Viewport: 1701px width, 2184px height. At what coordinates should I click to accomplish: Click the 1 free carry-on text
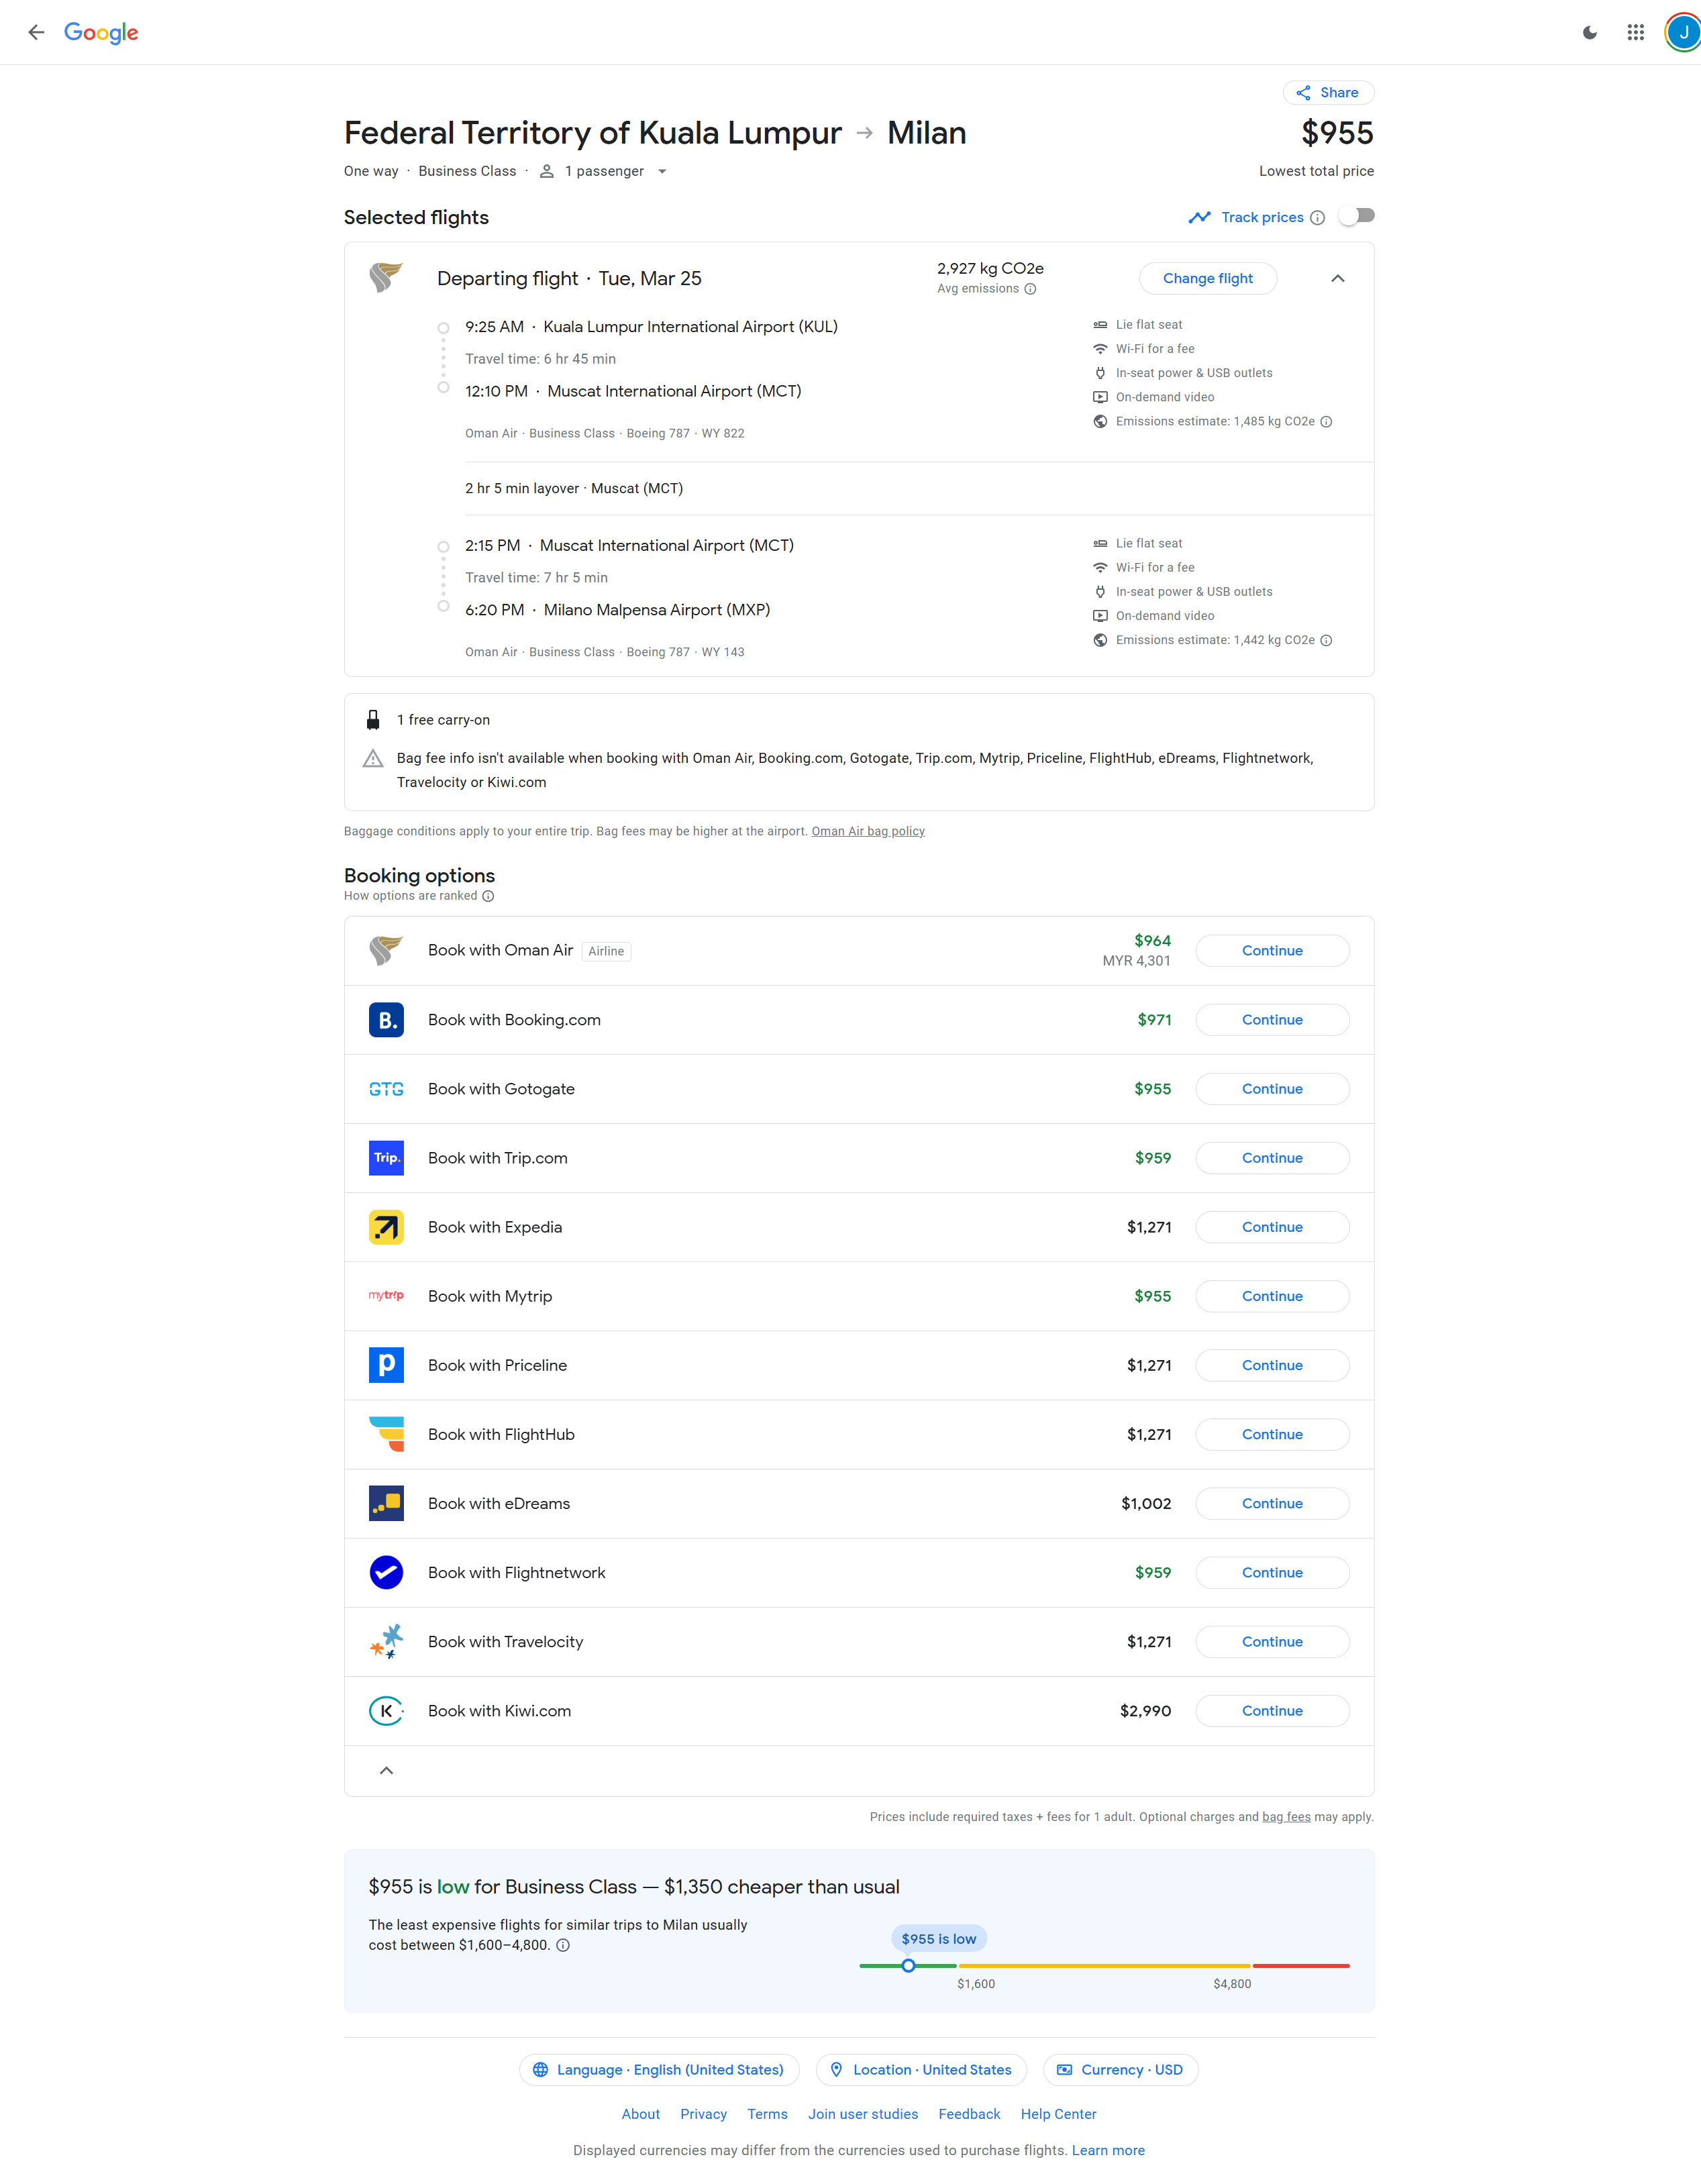tap(443, 720)
